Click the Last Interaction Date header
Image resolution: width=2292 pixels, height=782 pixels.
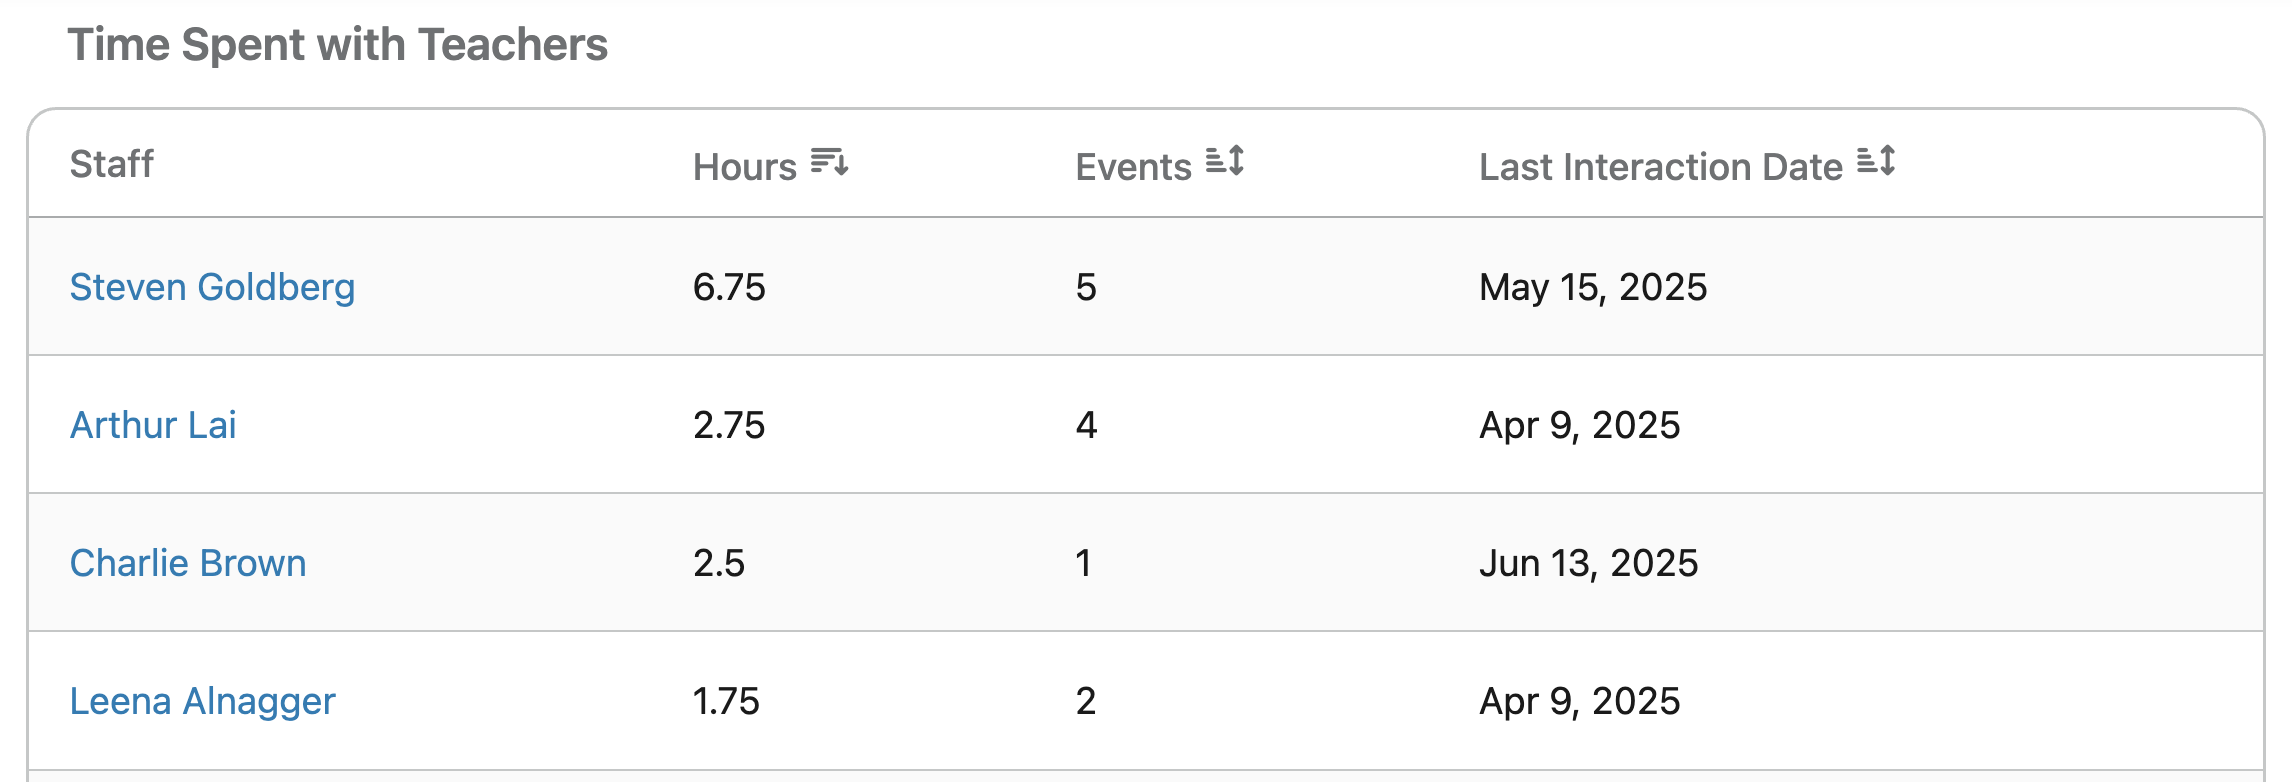[x=1661, y=166]
